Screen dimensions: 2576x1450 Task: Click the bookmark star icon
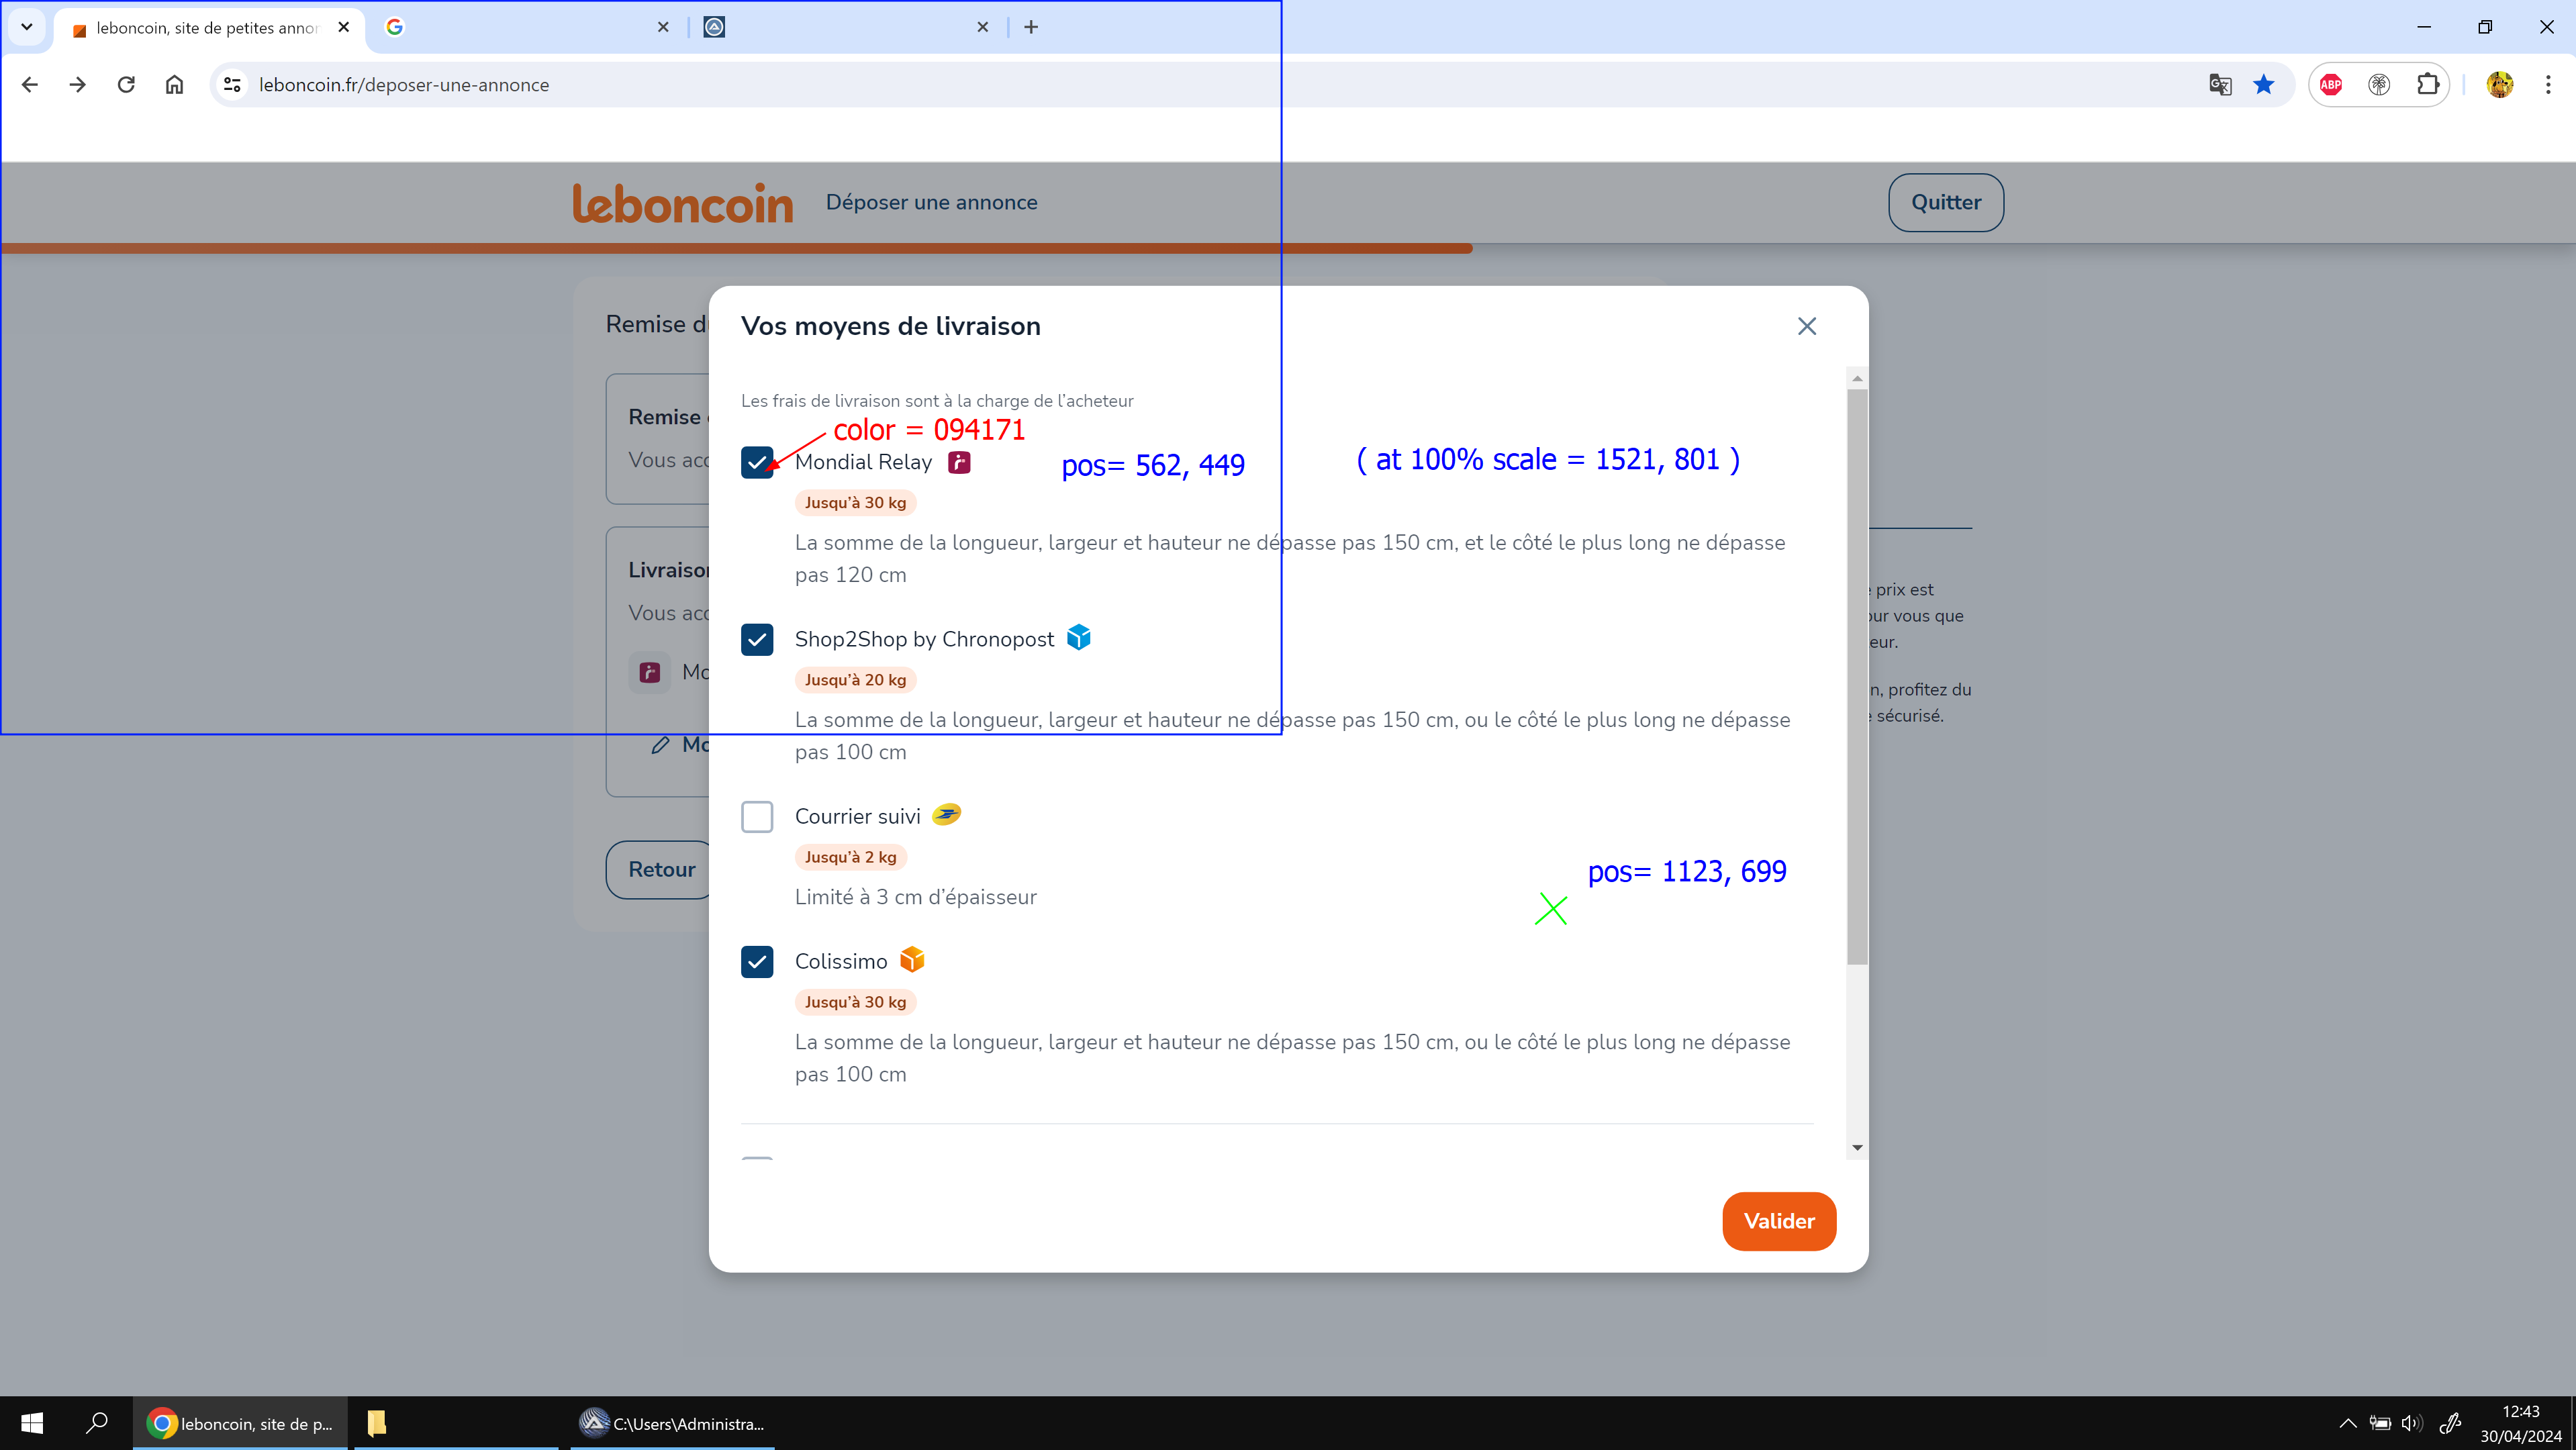click(2264, 85)
